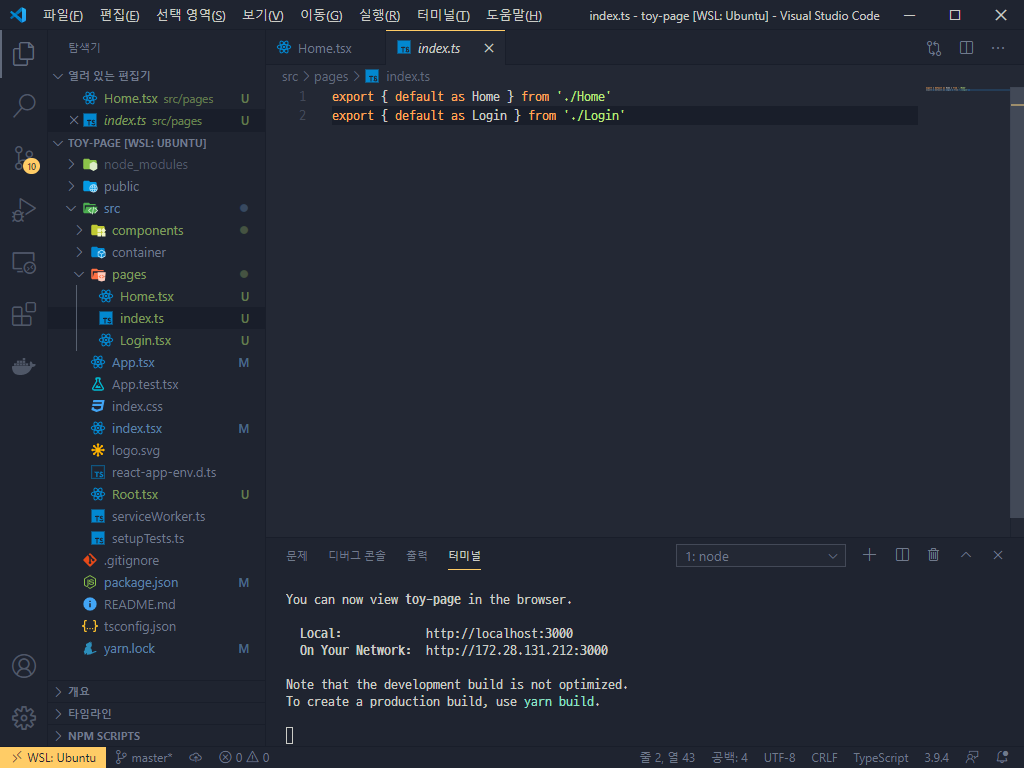Image resolution: width=1024 pixels, height=768 pixels.
Task: Click TypeScript version 3.9.4 indicator
Action: click(x=936, y=758)
